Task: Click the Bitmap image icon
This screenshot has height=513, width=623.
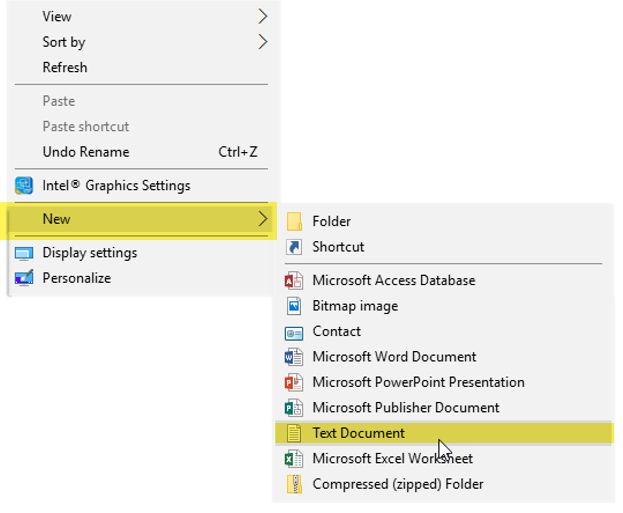Action: [294, 307]
